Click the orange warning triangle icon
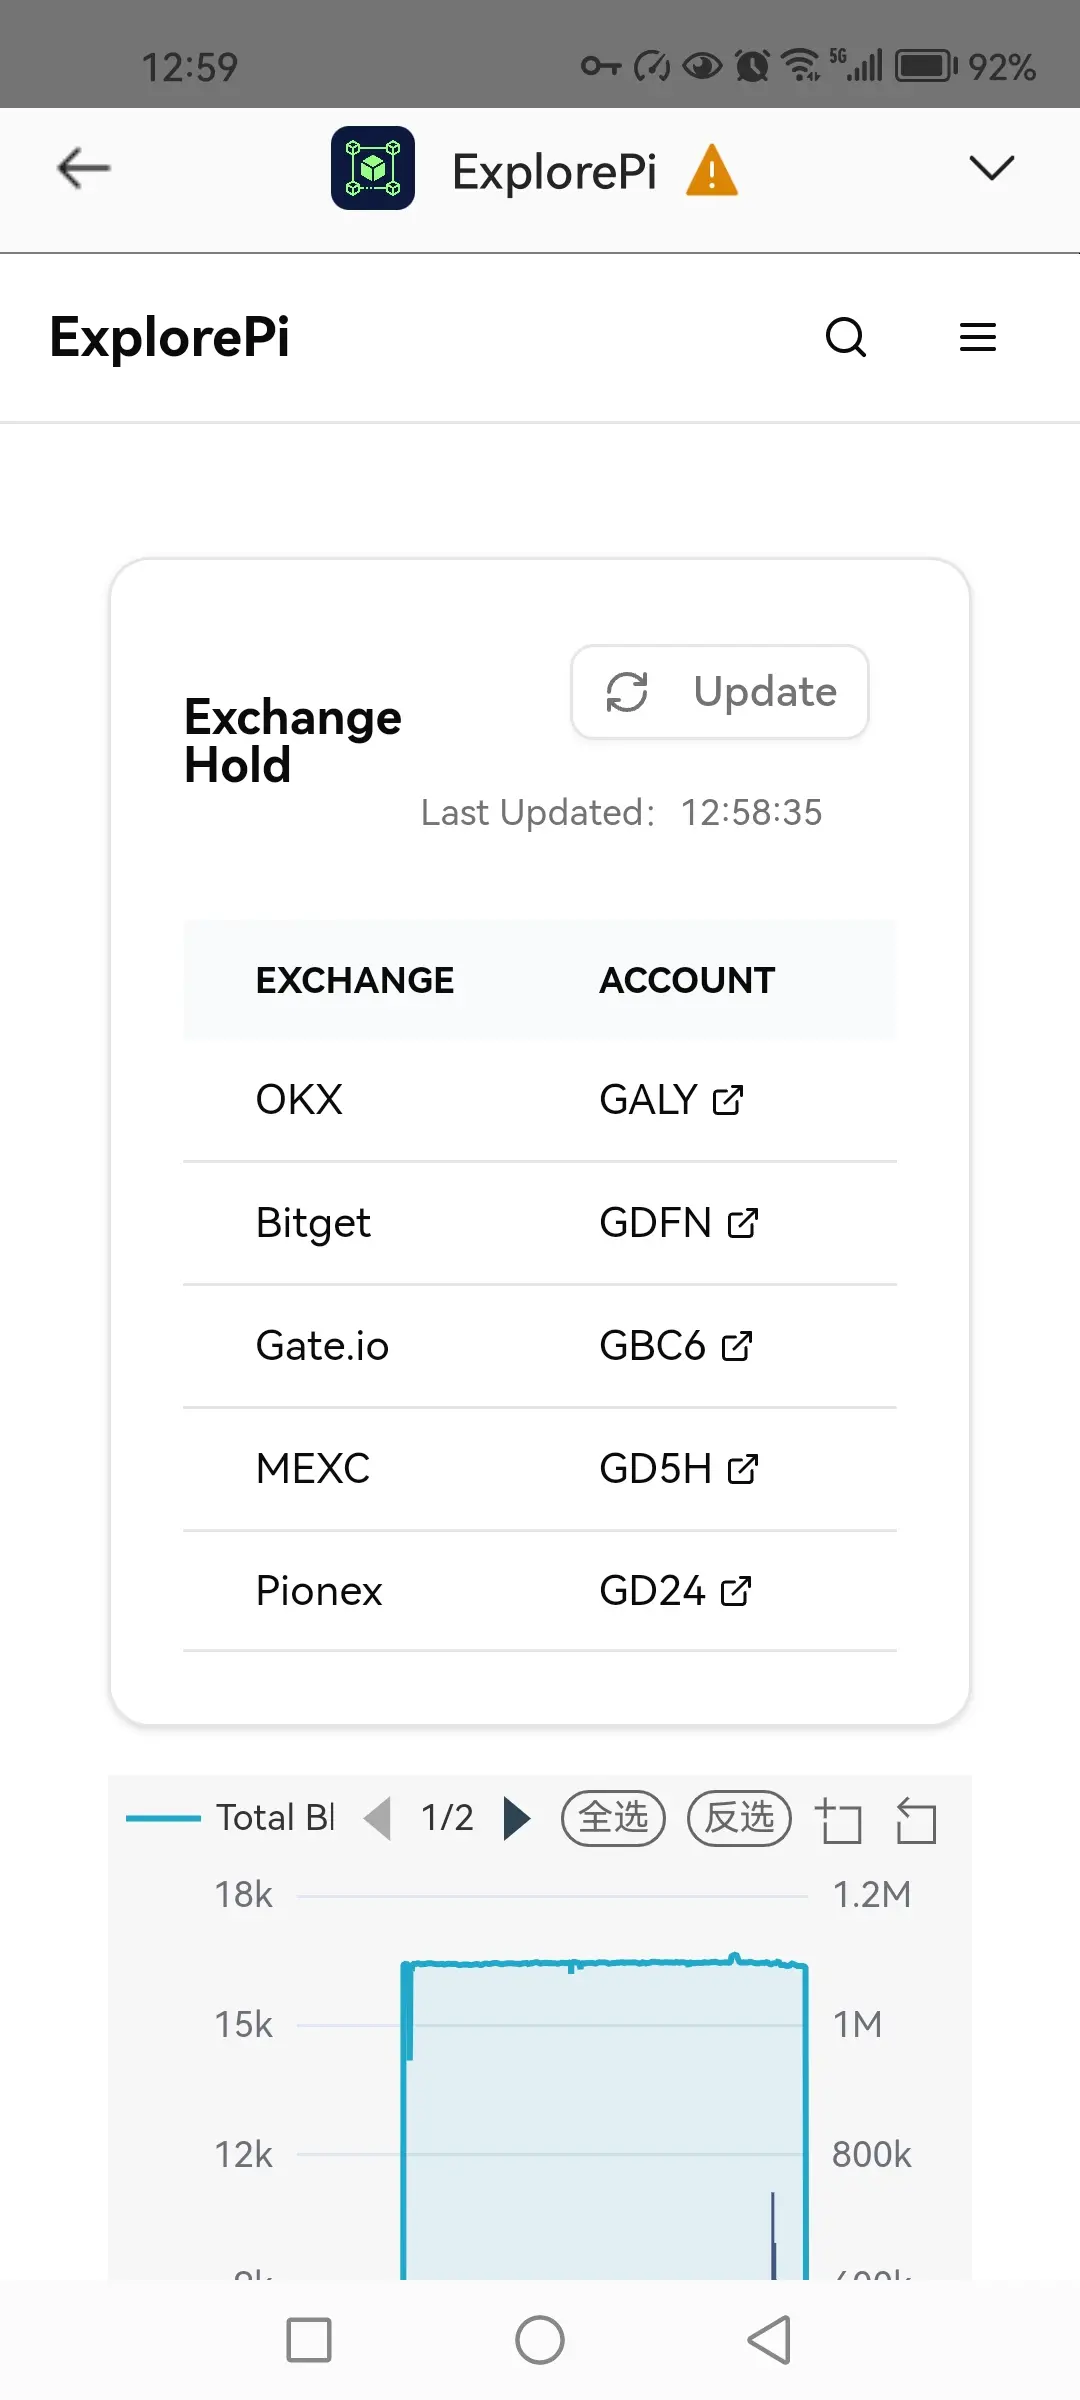The width and height of the screenshot is (1080, 2400). pos(712,170)
